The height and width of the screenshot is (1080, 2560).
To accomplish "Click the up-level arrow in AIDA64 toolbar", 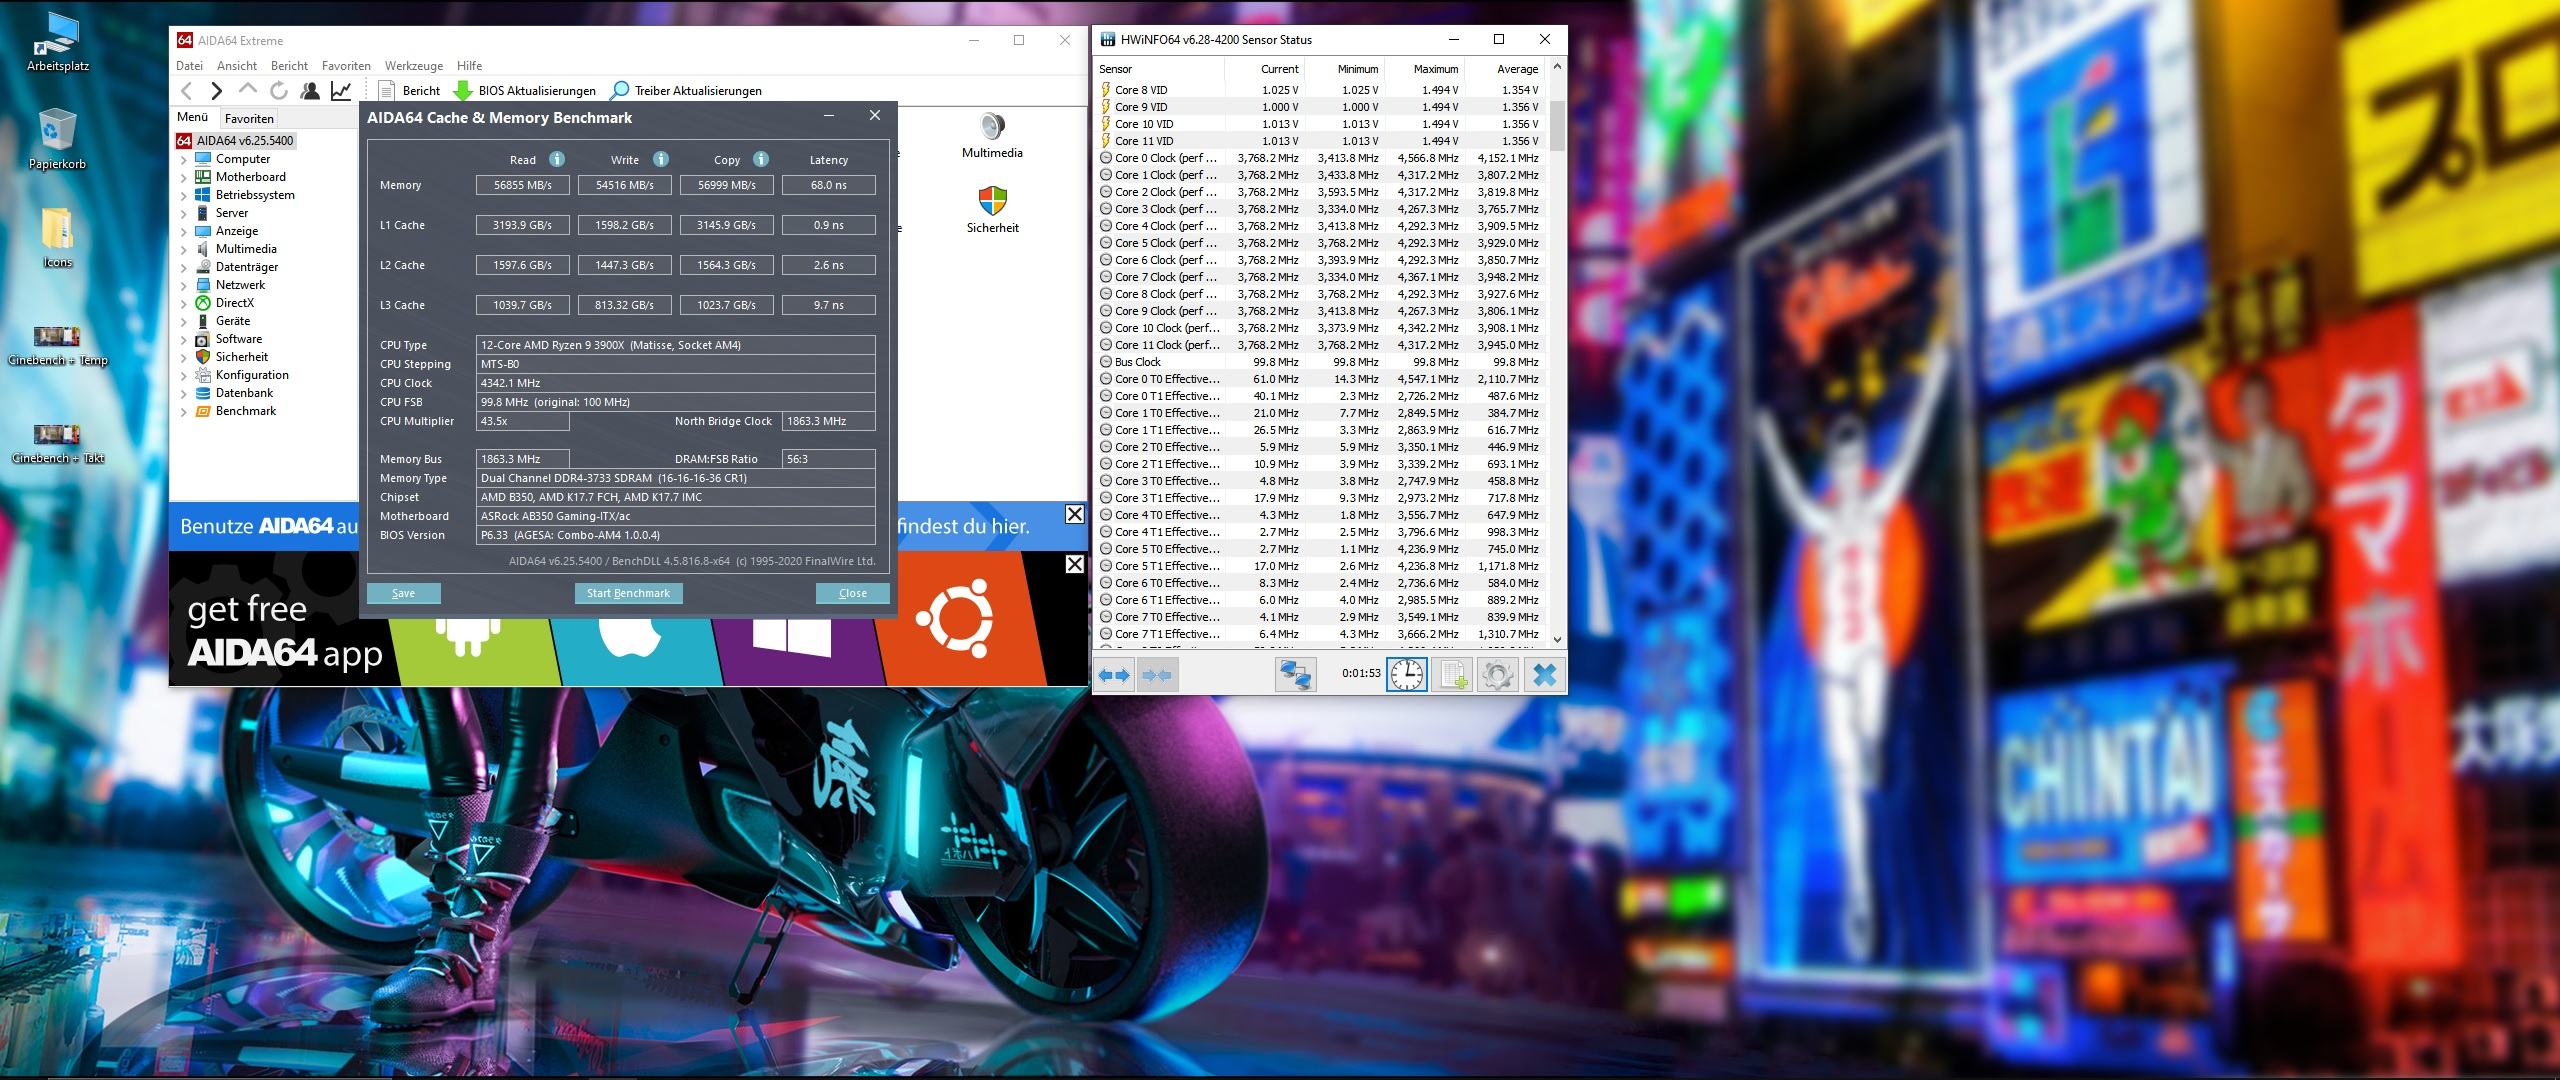I will [x=248, y=91].
